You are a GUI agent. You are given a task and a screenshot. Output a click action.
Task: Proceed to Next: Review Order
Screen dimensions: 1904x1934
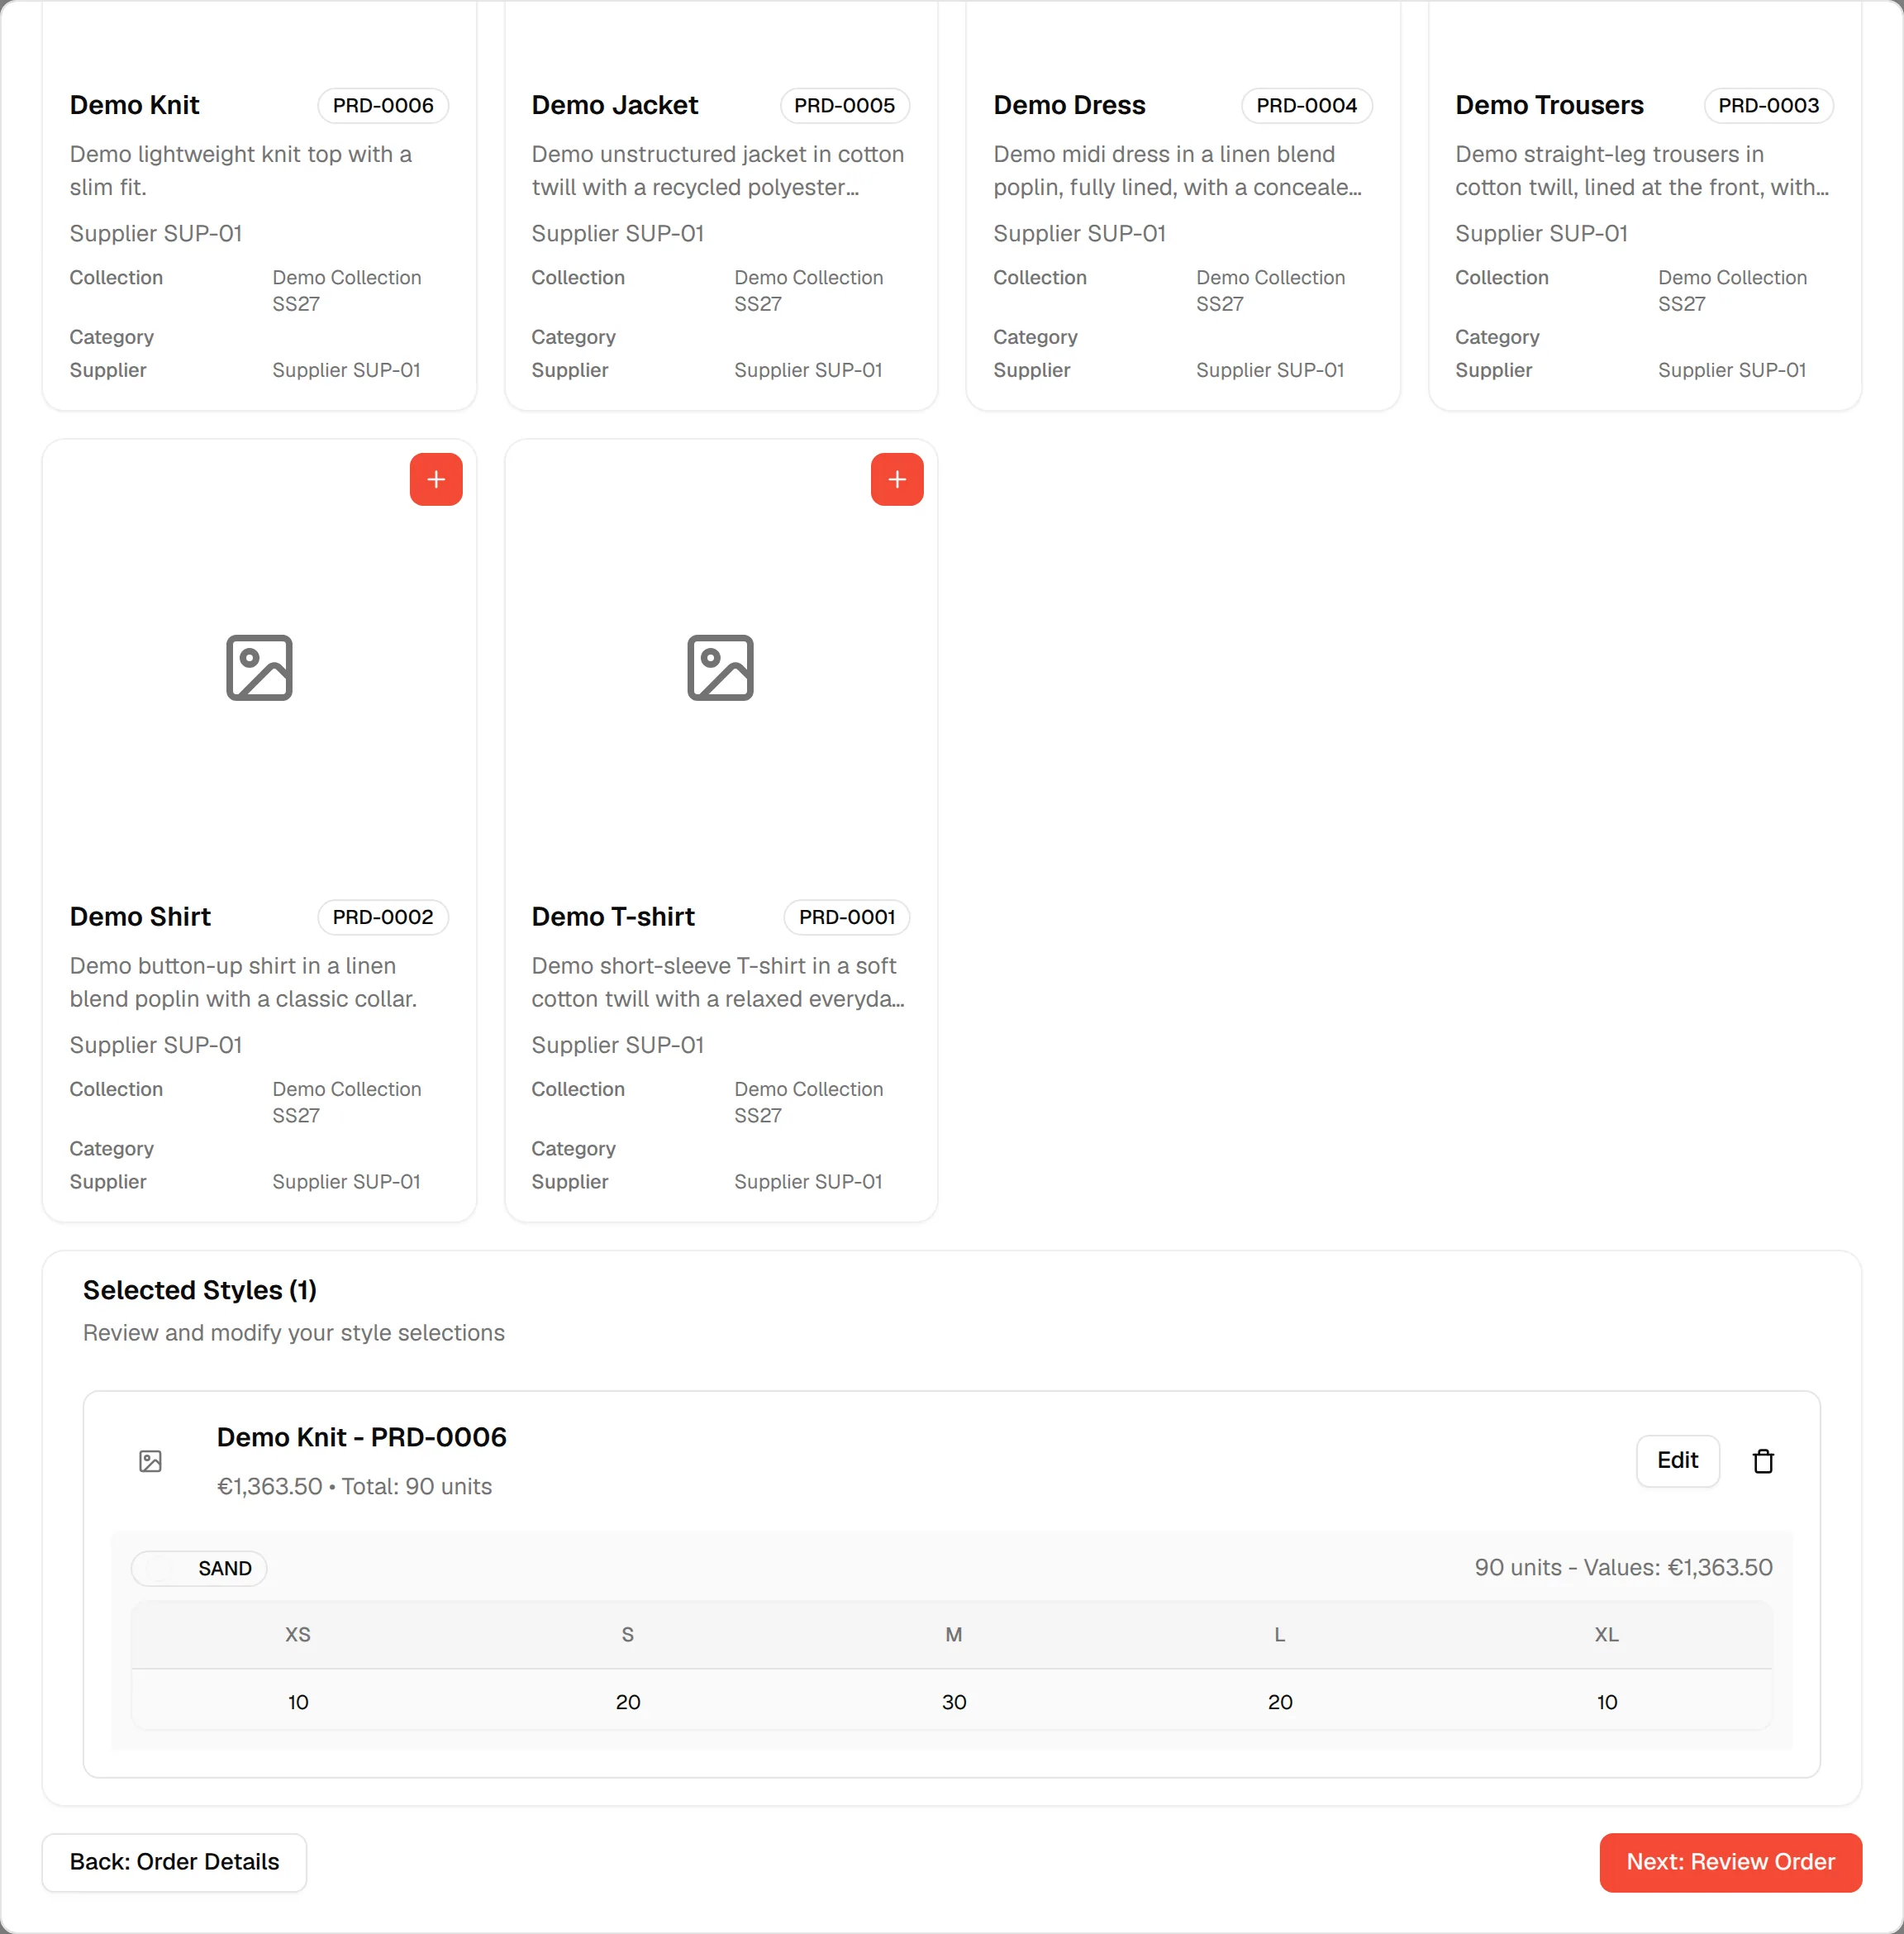pyautogui.click(x=1730, y=1861)
